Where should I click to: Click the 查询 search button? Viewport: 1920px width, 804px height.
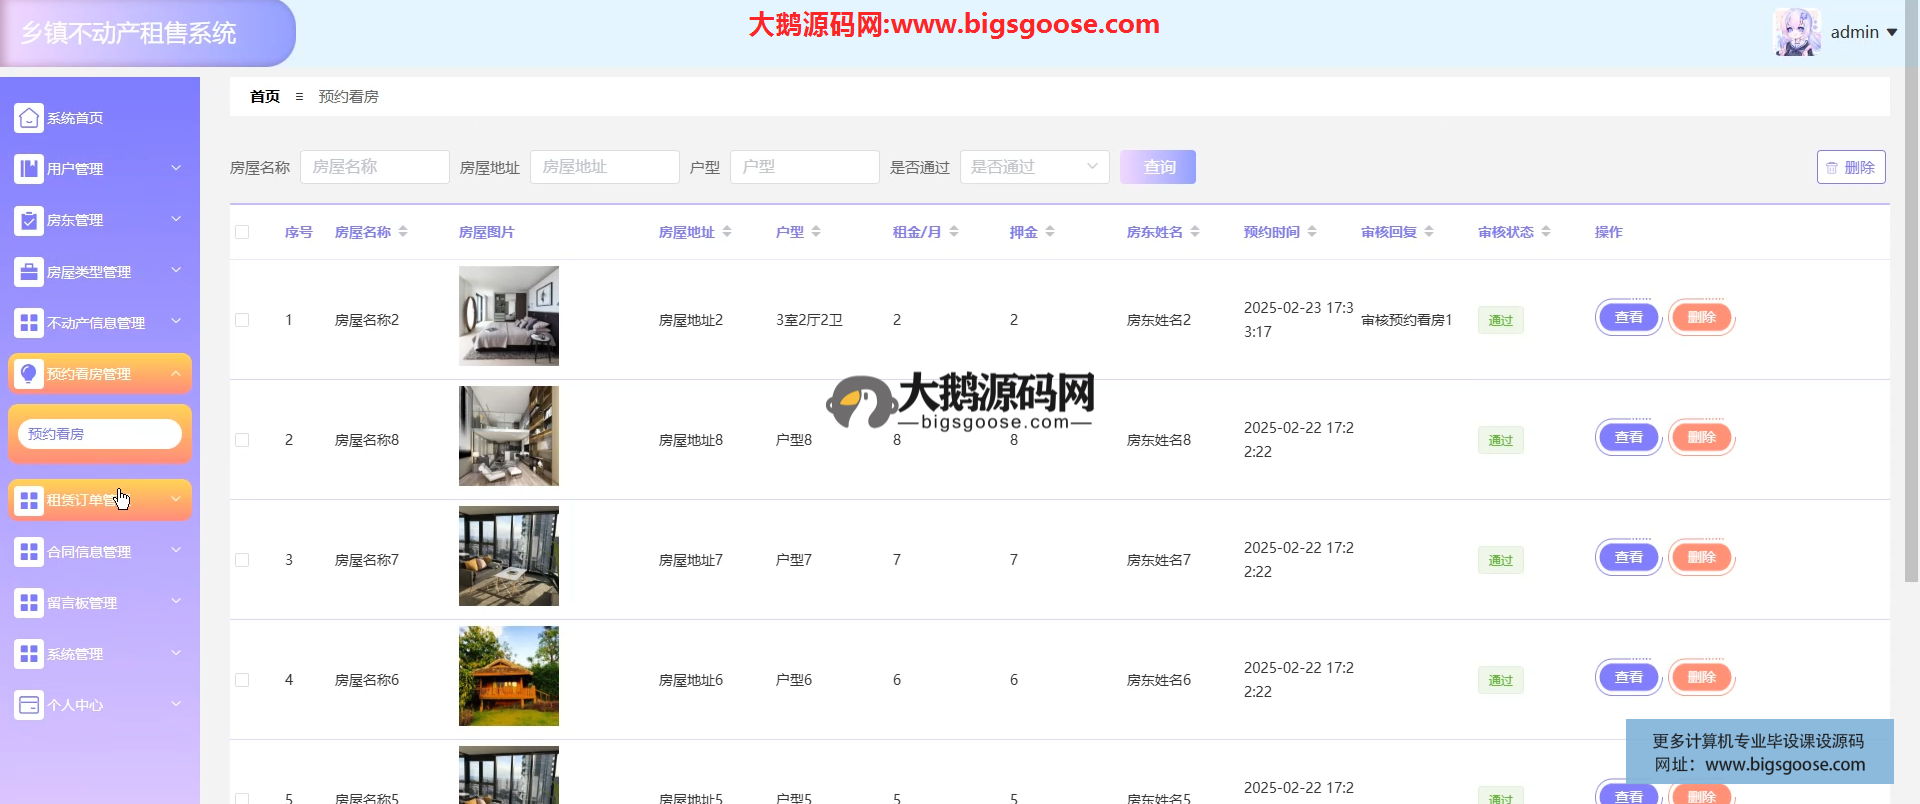pos(1157,167)
